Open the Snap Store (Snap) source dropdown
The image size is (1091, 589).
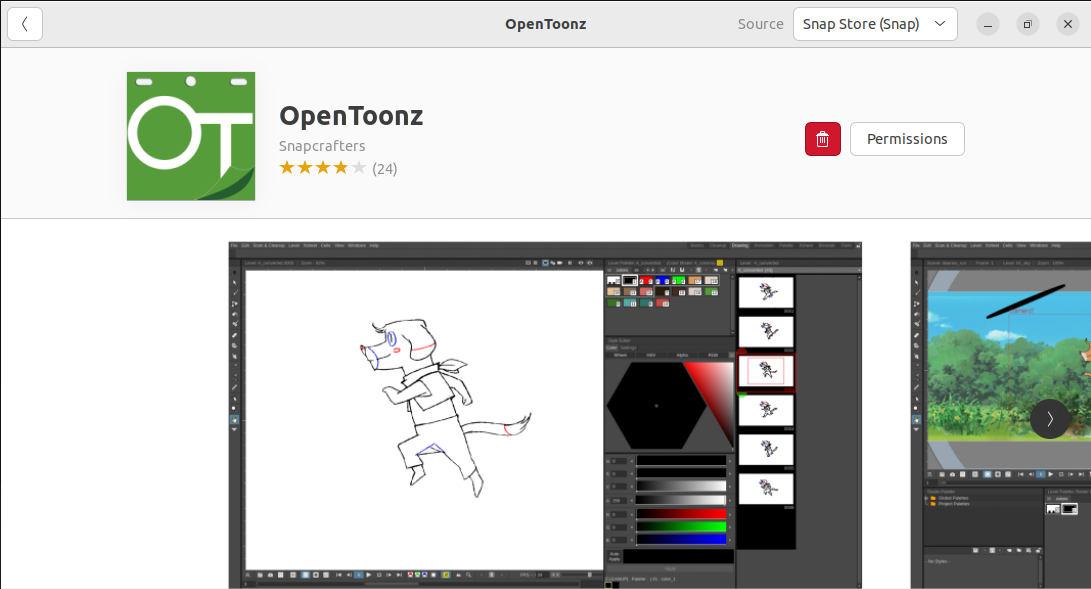pos(875,24)
